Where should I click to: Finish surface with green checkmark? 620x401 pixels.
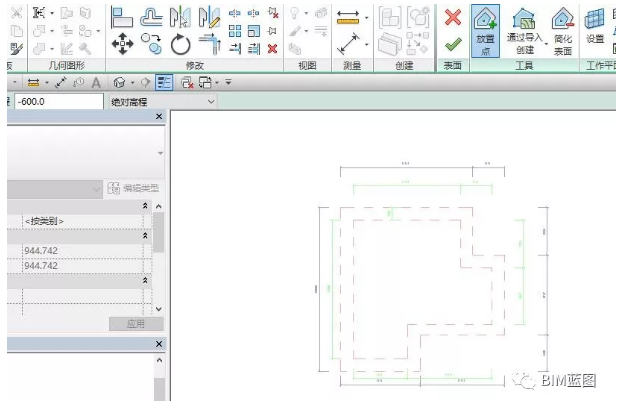453,44
